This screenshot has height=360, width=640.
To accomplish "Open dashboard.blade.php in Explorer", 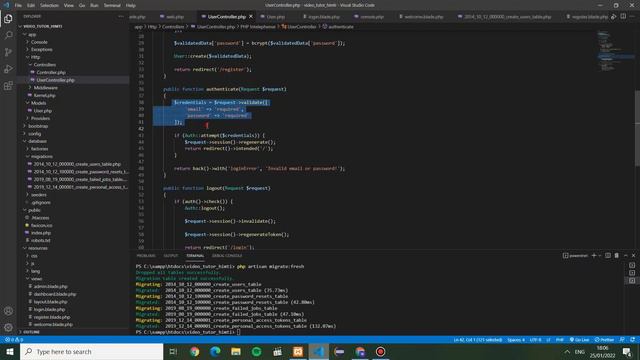I will coord(55,294).
